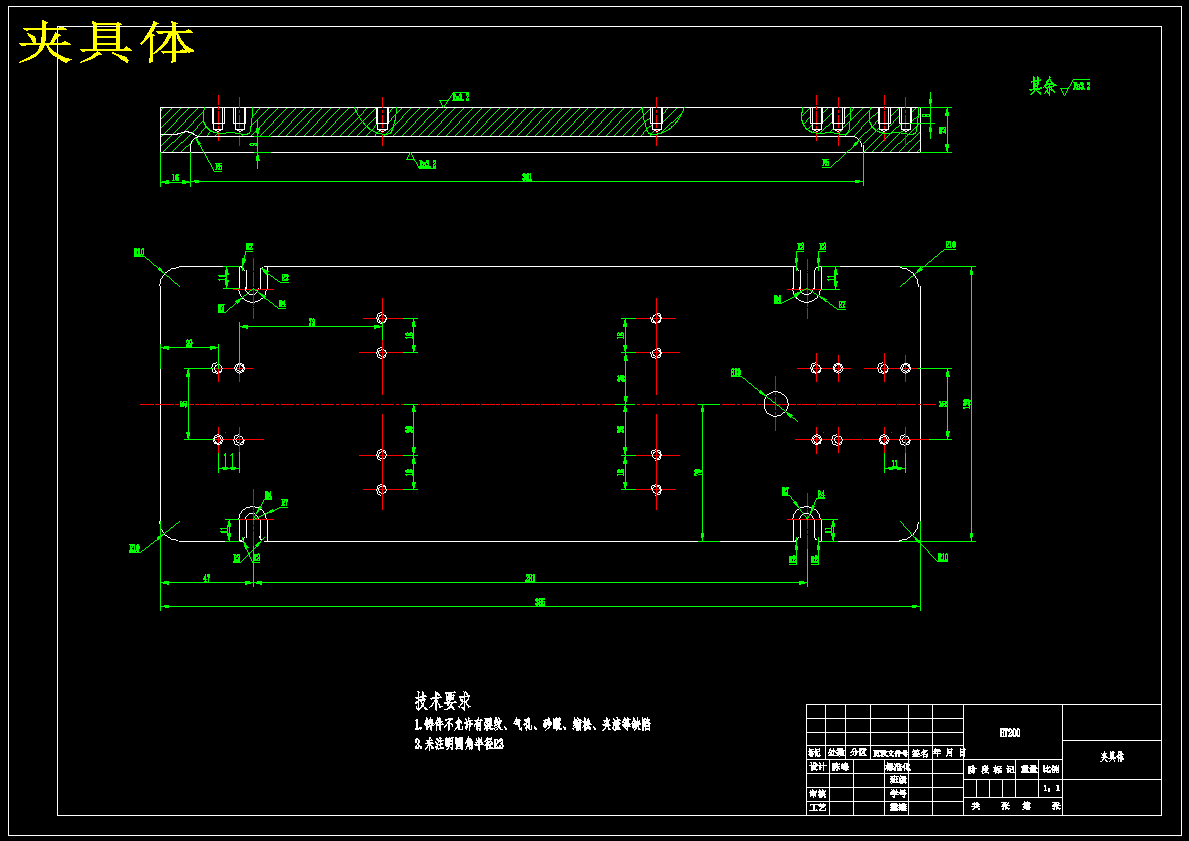Select the 1:1 scale value cell
The image size is (1189, 841).
1052,789
